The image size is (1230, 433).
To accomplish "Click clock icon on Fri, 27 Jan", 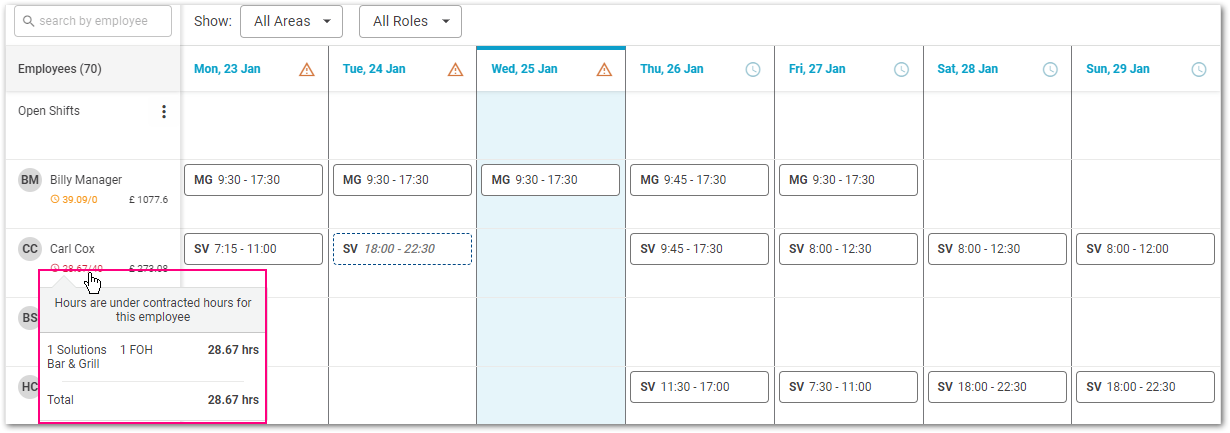I will click(x=901, y=70).
